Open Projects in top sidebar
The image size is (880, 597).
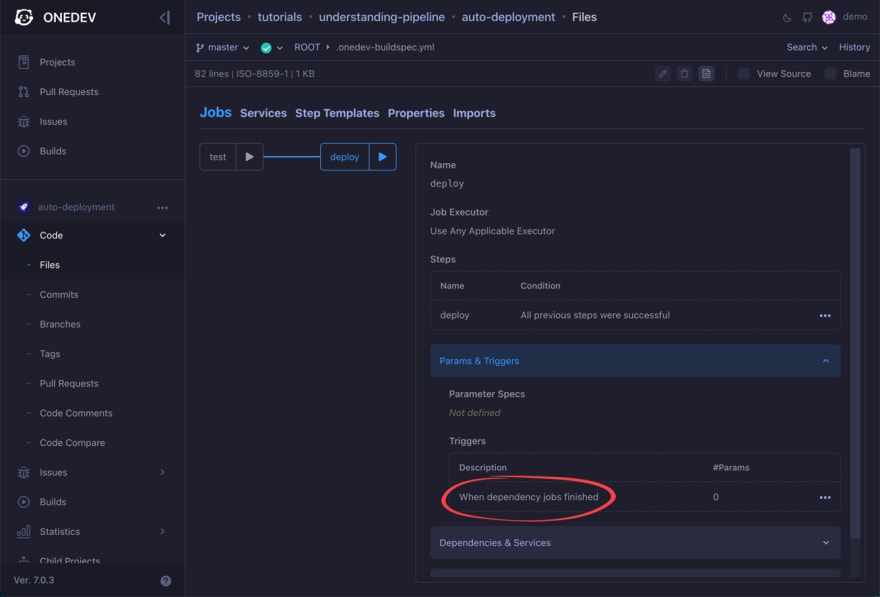[57, 62]
